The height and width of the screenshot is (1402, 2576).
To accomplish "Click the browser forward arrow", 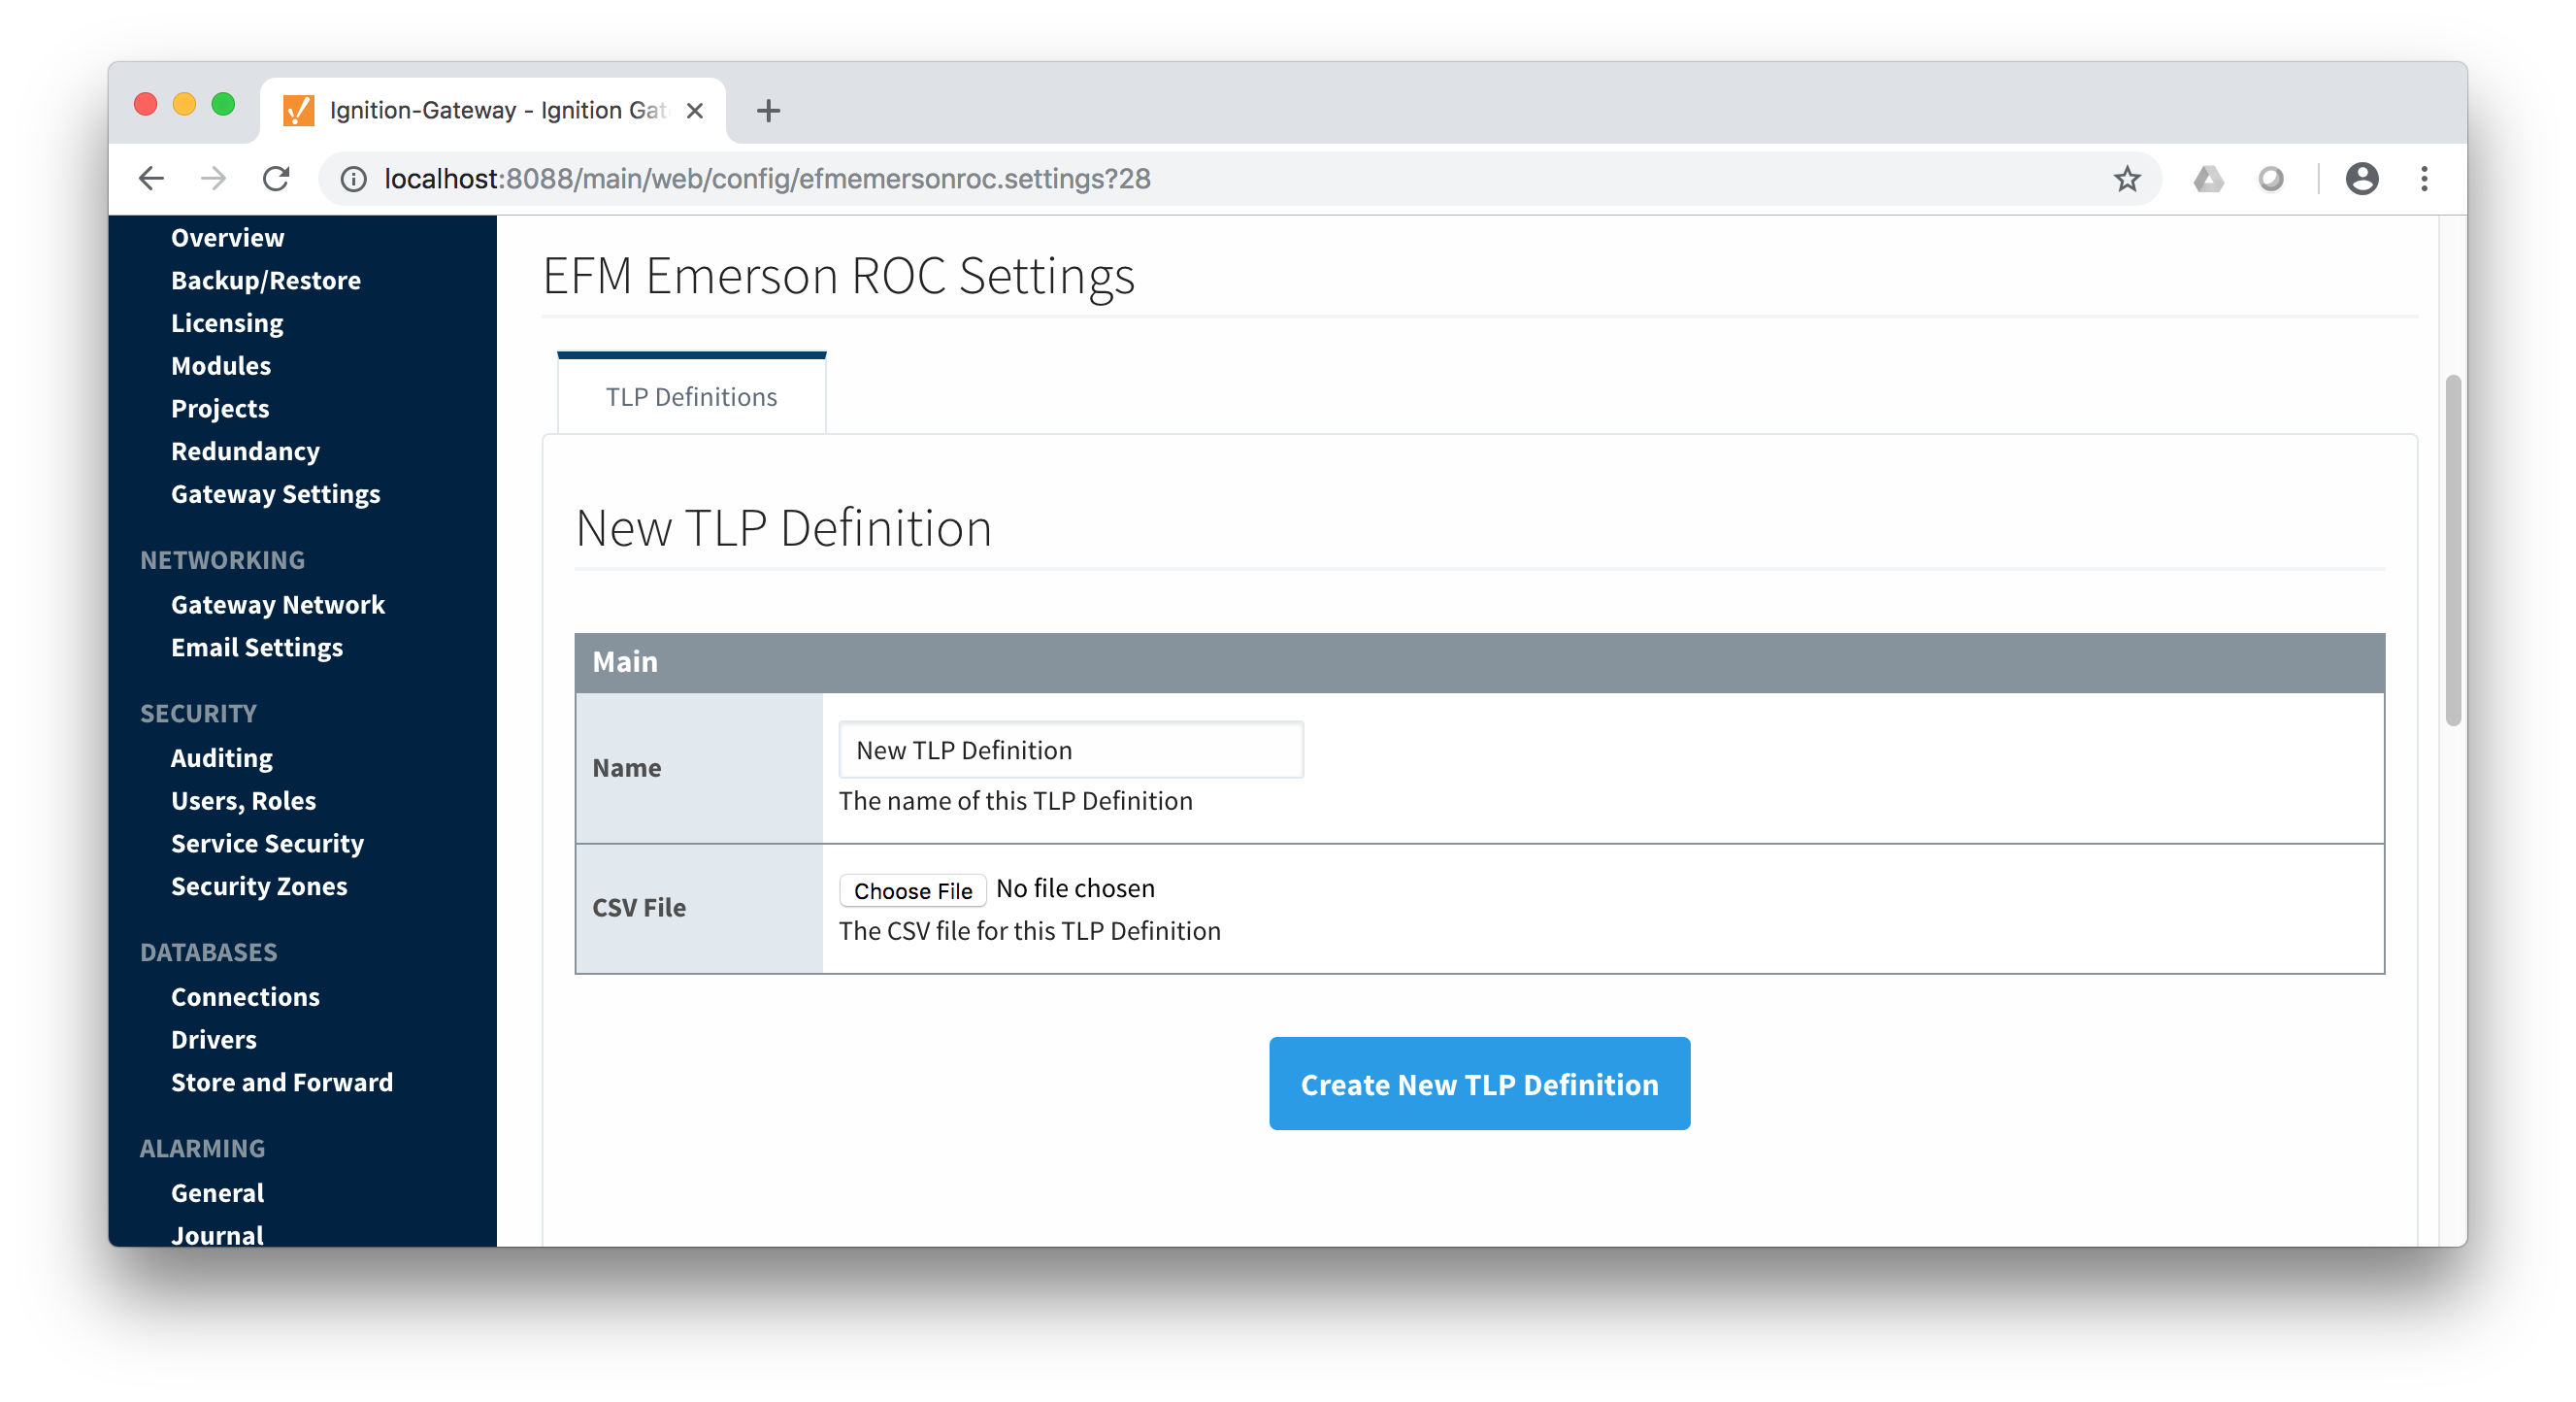I will 213,179.
